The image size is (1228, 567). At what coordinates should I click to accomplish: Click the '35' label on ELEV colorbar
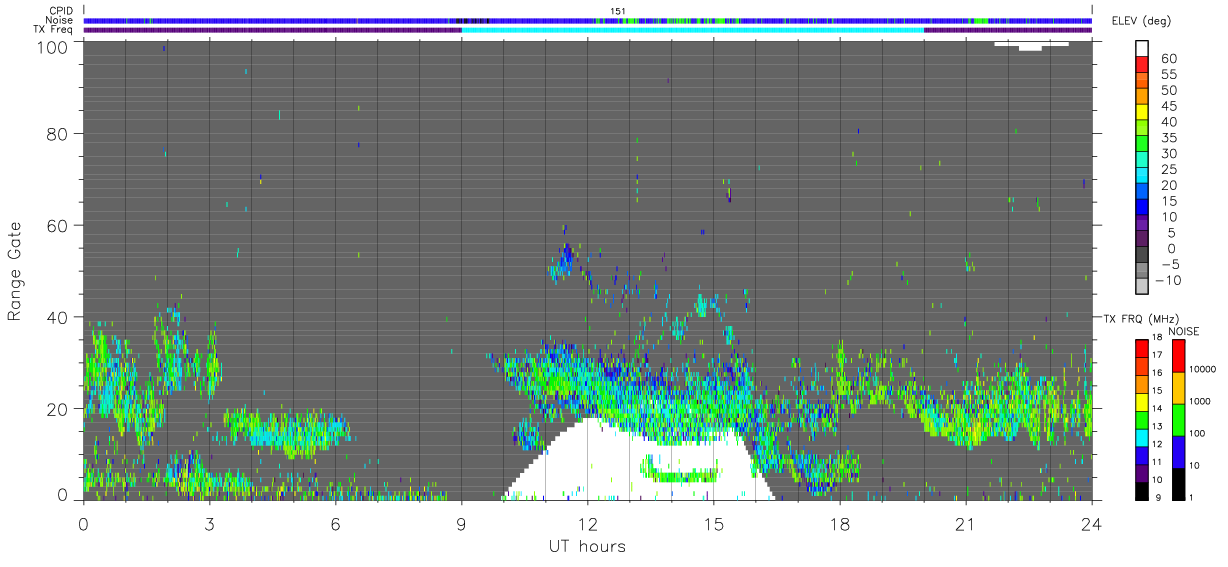tap(1169, 137)
